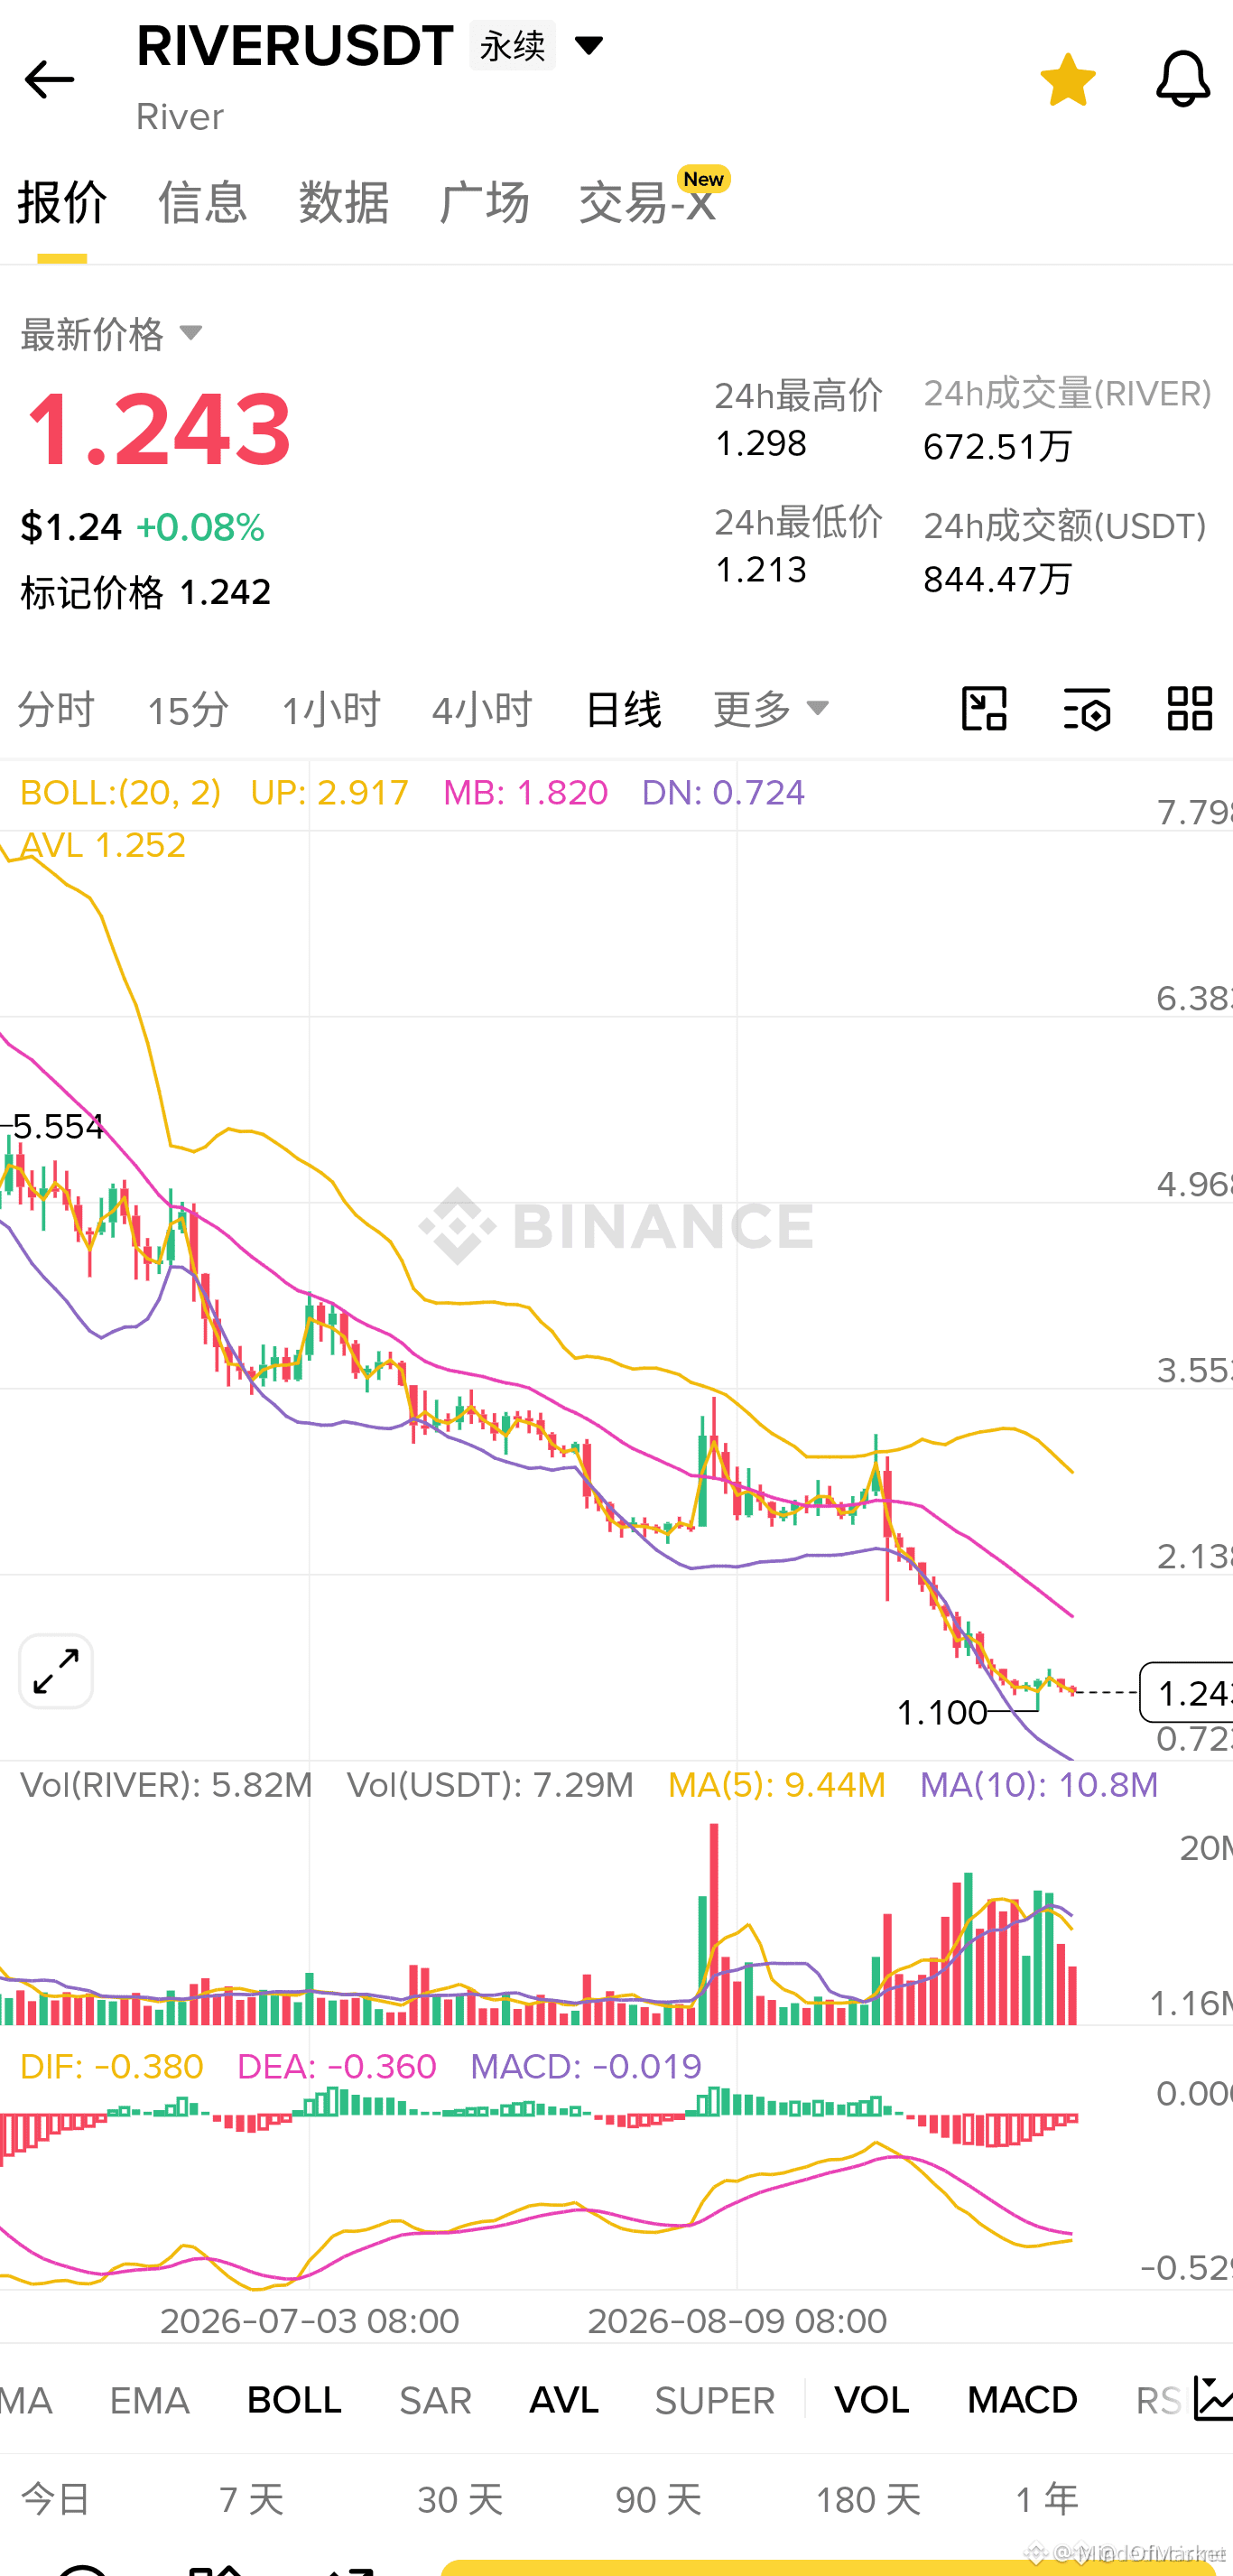This screenshot has width=1233, height=2576.
Task: Enable the SAR indicator
Action: (435, 2400)
